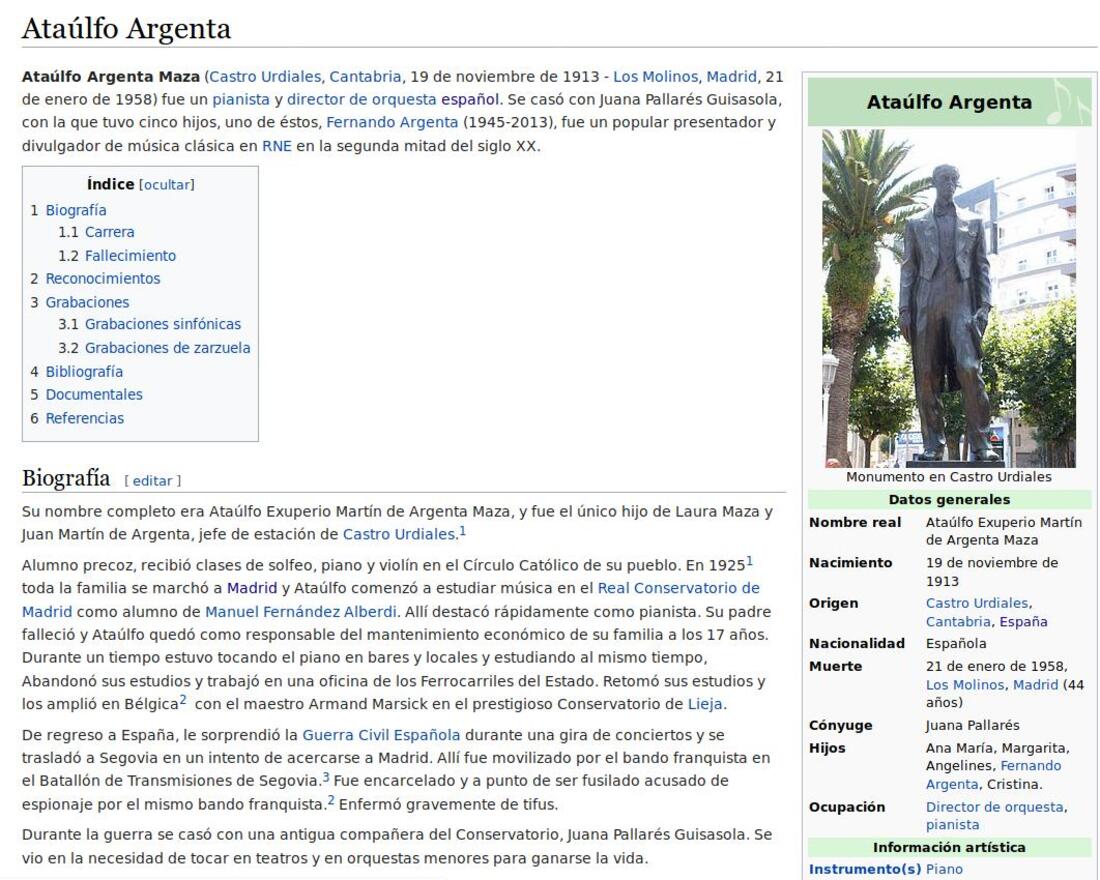This screenshot has height=880, width=1100.
Task: Open the RNE link
Action: 276,145
